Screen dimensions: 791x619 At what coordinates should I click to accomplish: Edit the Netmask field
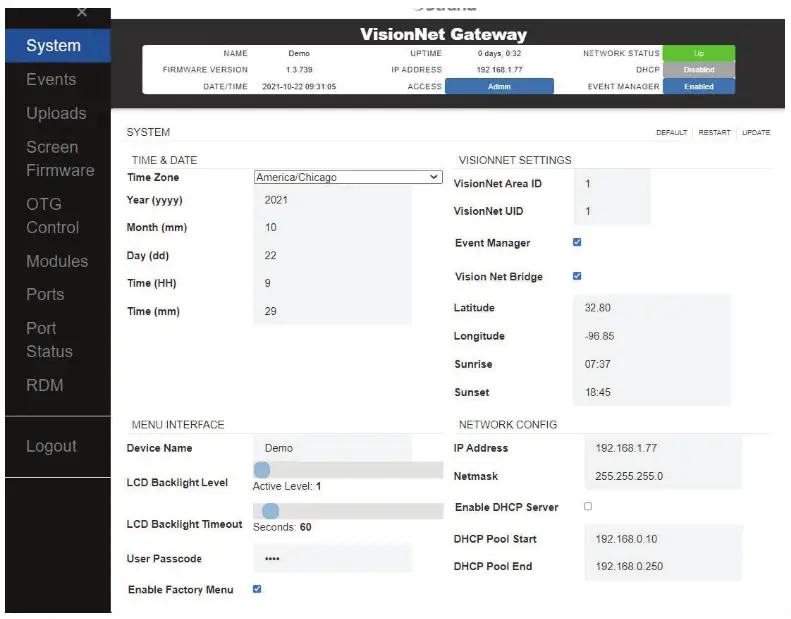point(663,476)
